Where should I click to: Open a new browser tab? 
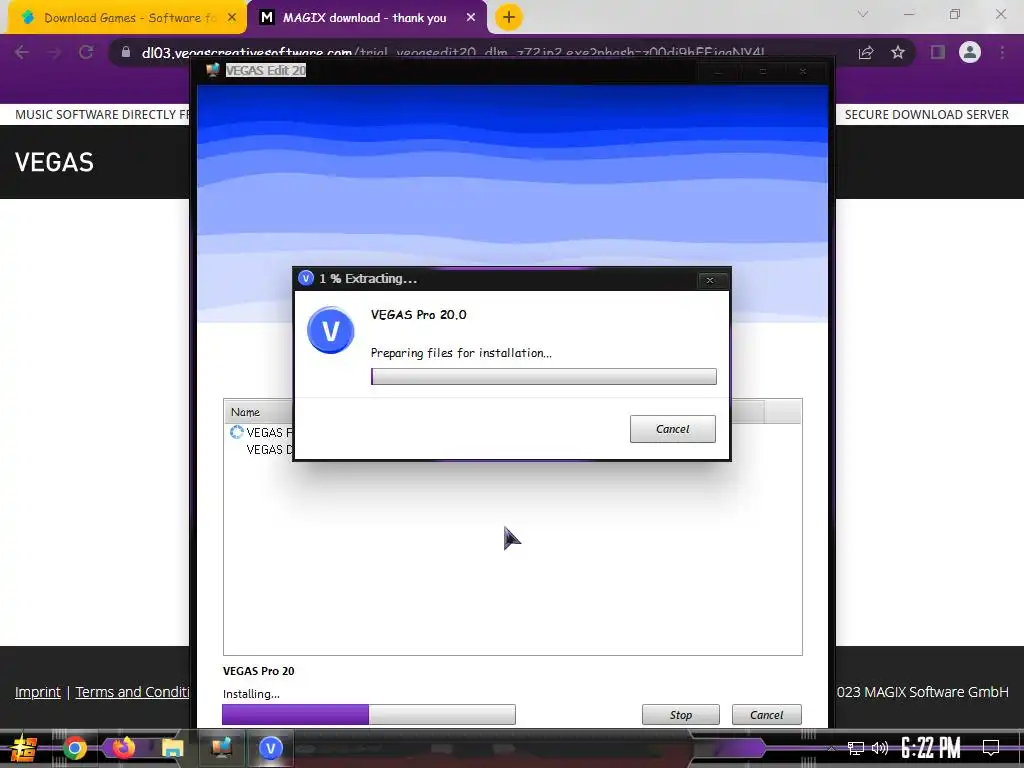click(x=509, y=18)
